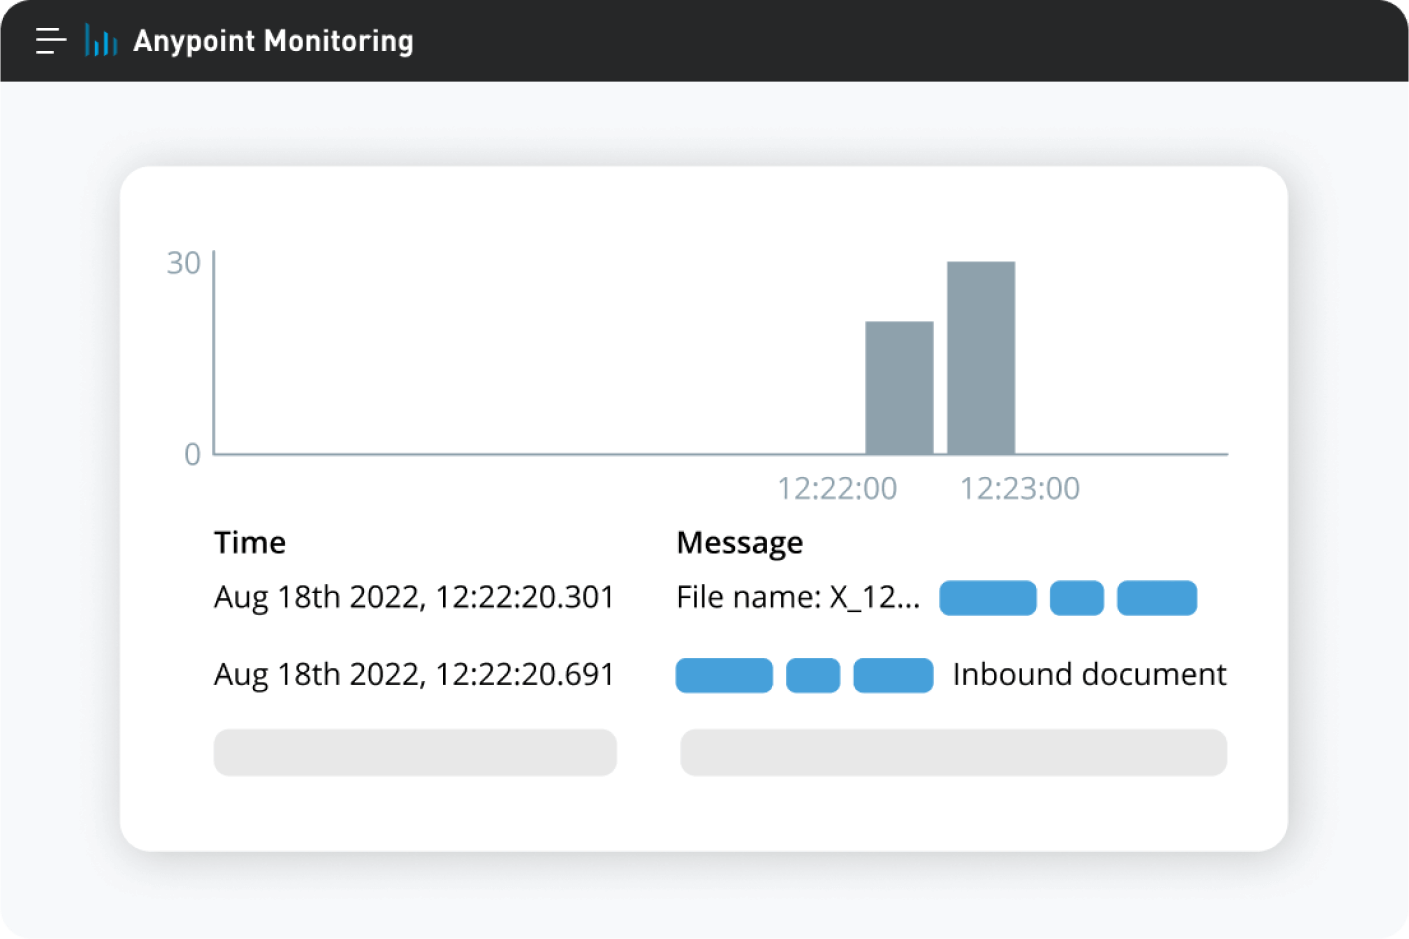This screenshot has width=1409, height=939.
Task: Click the Anypoint Monitoring bar-chart logo
Action: (101, 40)
